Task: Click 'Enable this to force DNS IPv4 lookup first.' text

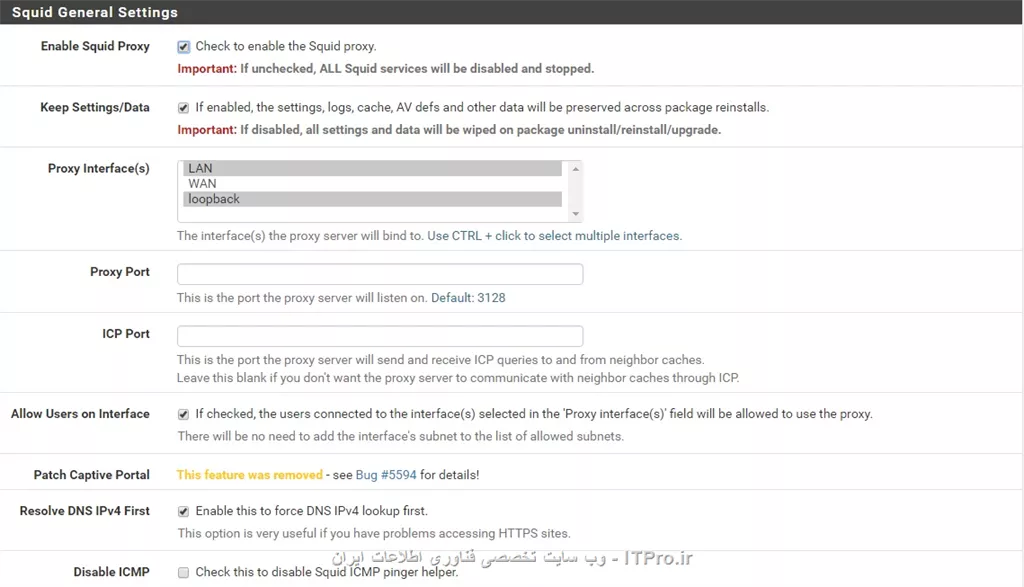Action: coord(312,511)
